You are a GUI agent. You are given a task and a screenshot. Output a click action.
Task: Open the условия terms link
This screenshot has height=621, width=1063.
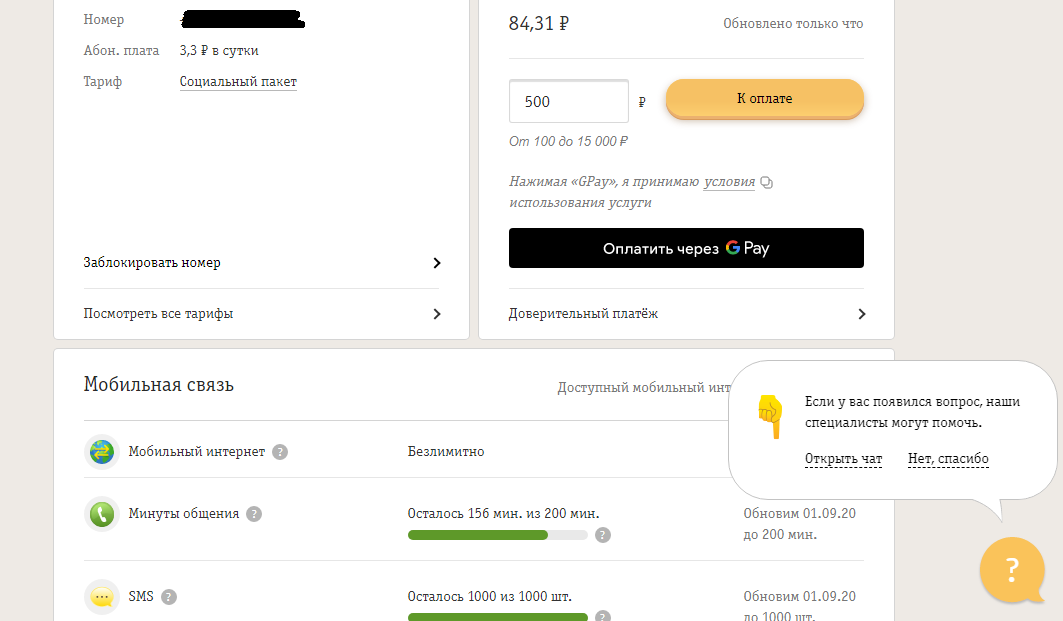click(x=729, y=182)
